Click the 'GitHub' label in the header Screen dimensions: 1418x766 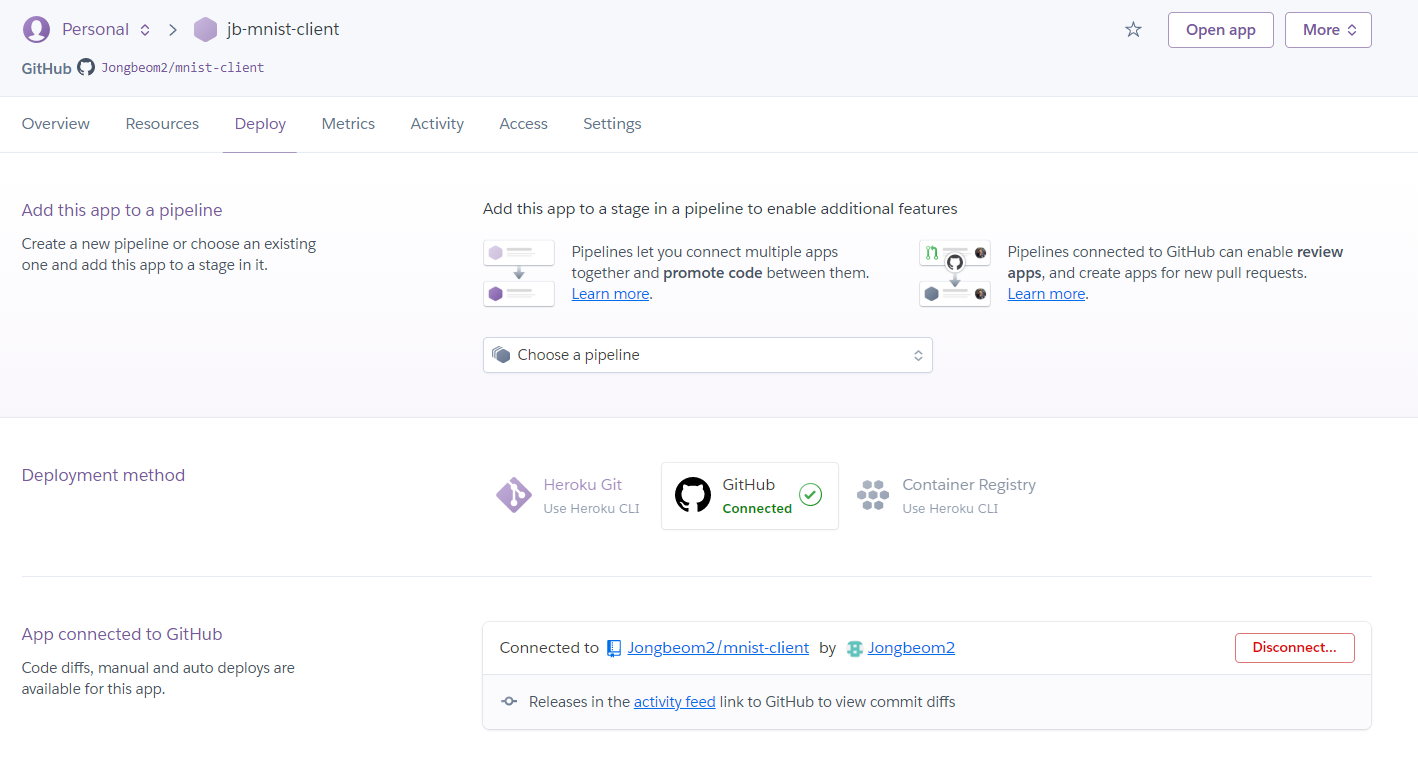[47, 68]
